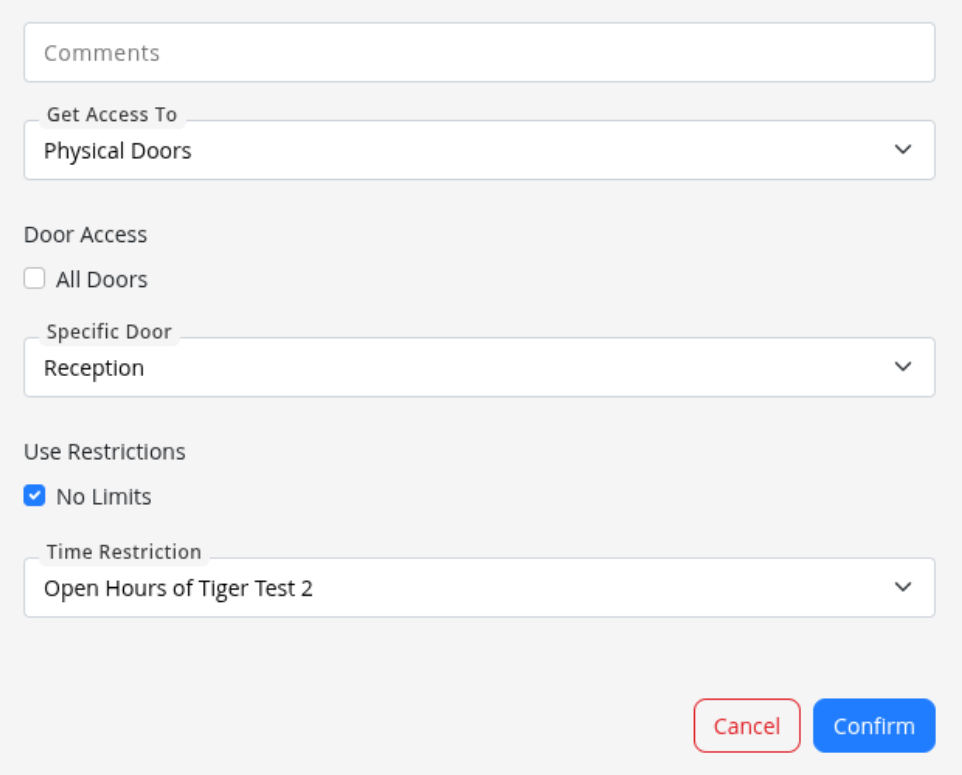Viewport: 962px width, 775px height.
Task: Click the Door Access section heading
Action: (86, 235)
